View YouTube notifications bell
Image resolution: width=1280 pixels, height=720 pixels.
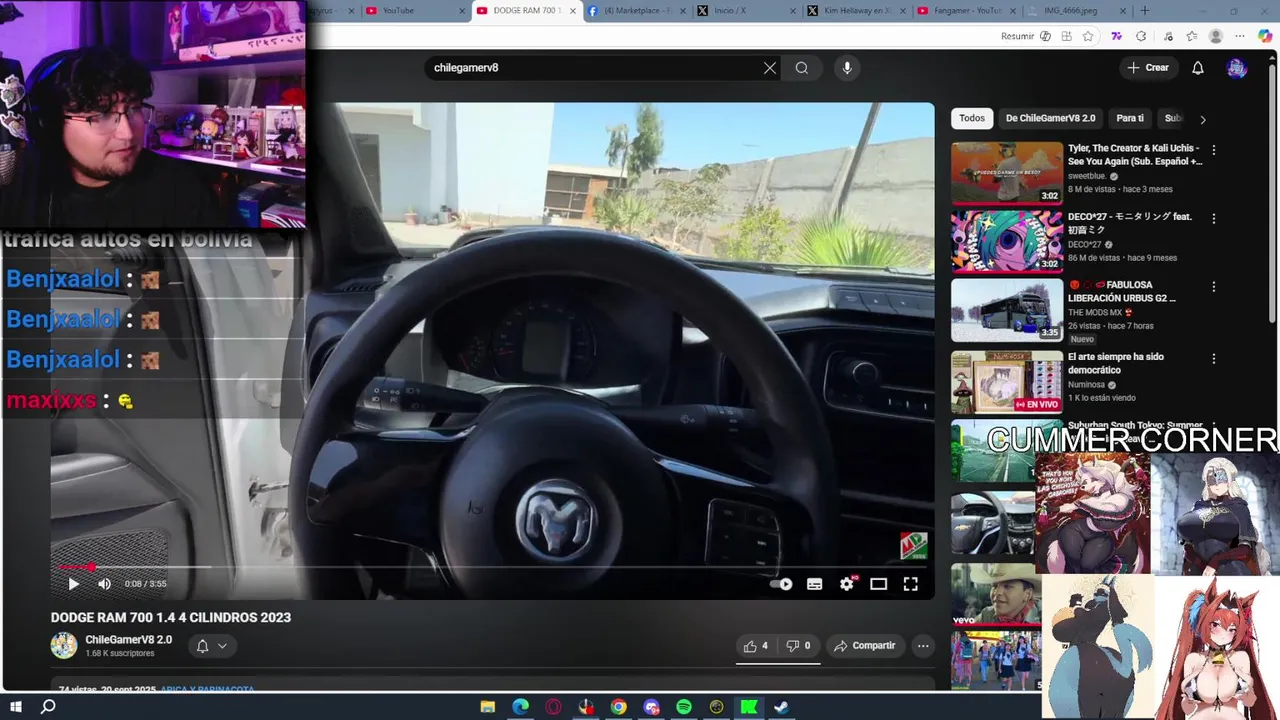pyautogui.click(x=1198, y=68)
